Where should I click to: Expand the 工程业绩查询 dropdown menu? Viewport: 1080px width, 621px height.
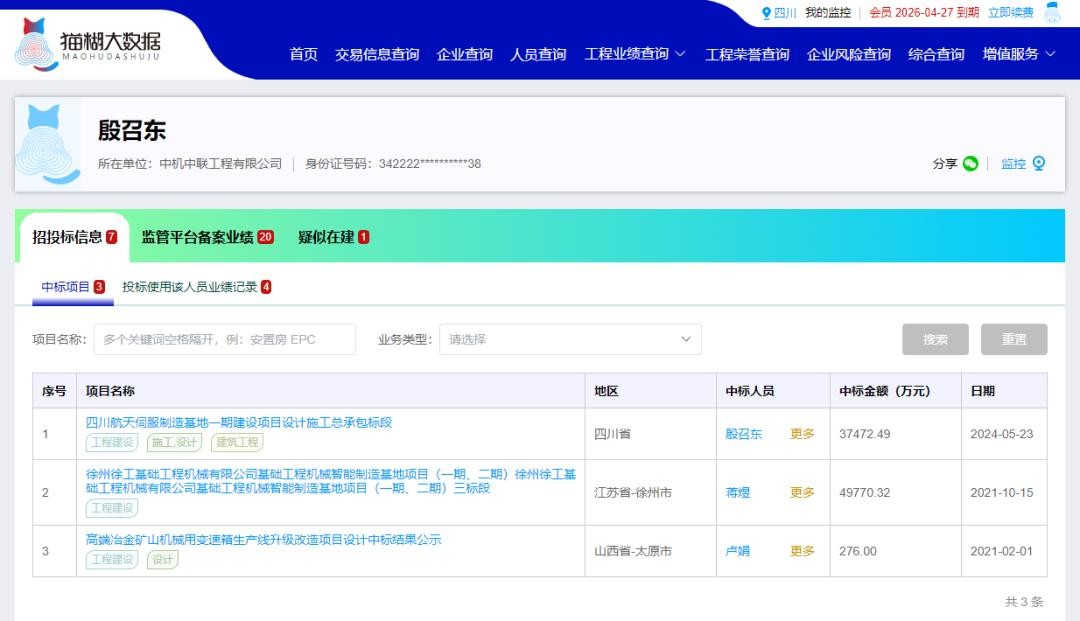(x=635, y=54)
